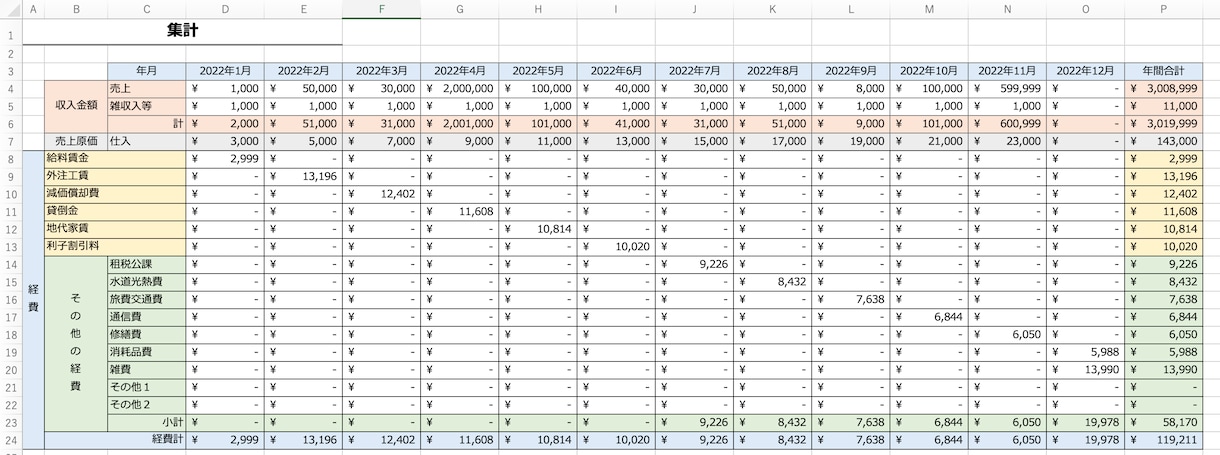Select the 減価償却費 row label
The width and height of the screenshot is (1220, 455).
[115, 193]
